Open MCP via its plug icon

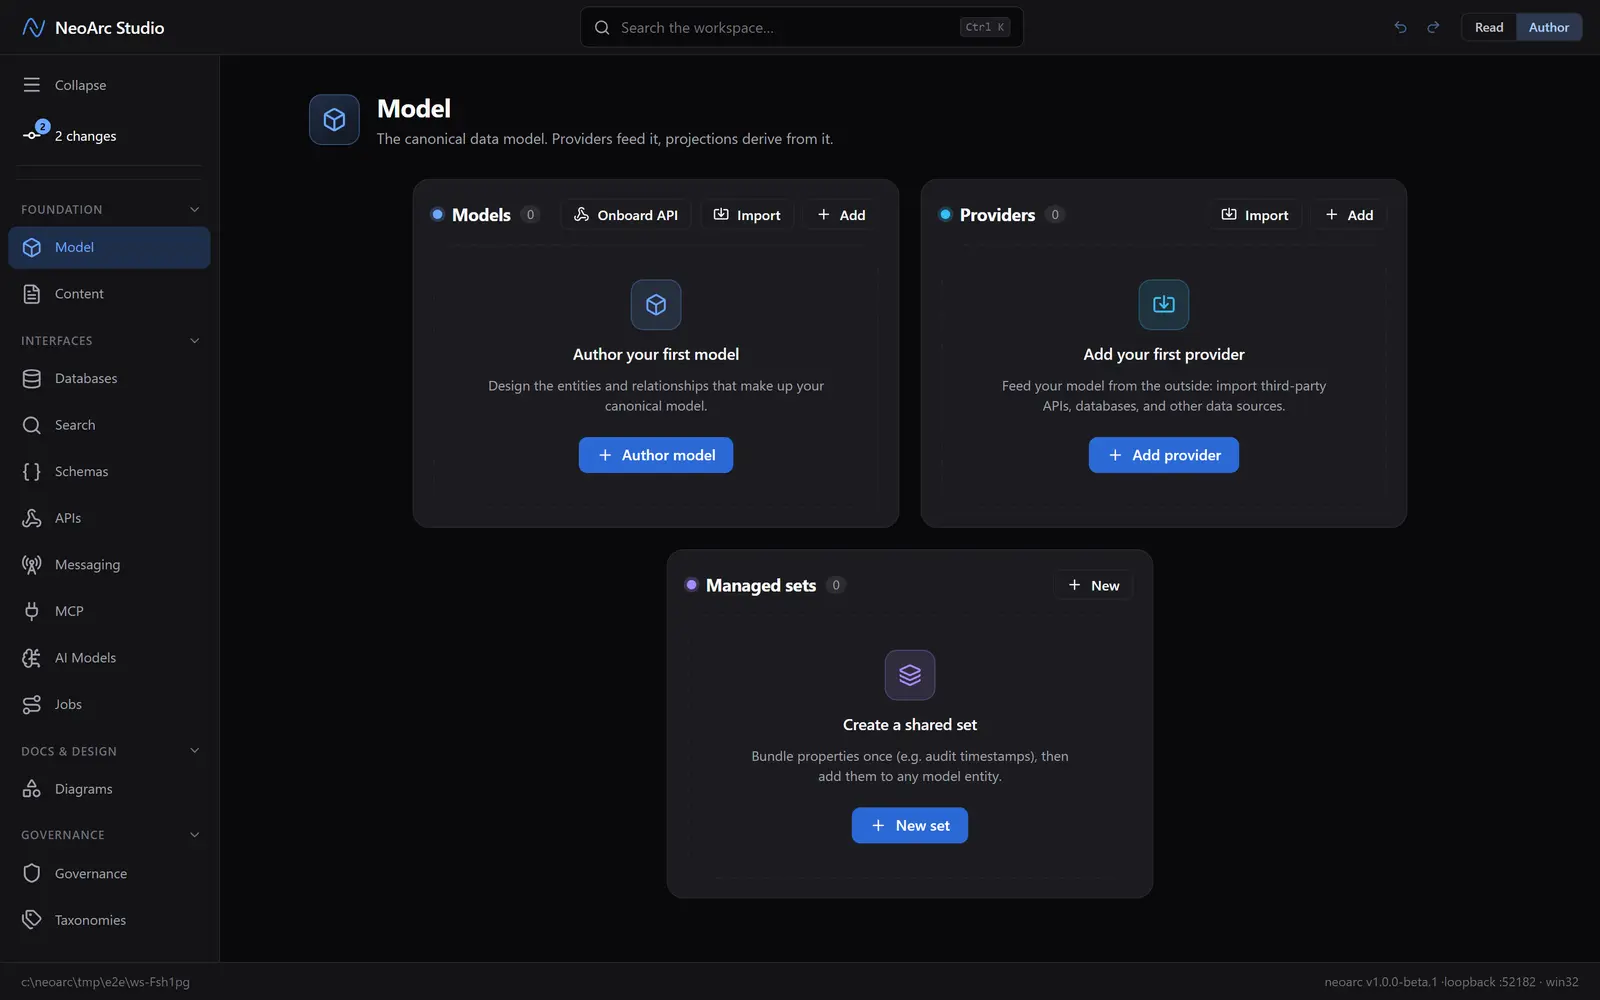[32, 611]
